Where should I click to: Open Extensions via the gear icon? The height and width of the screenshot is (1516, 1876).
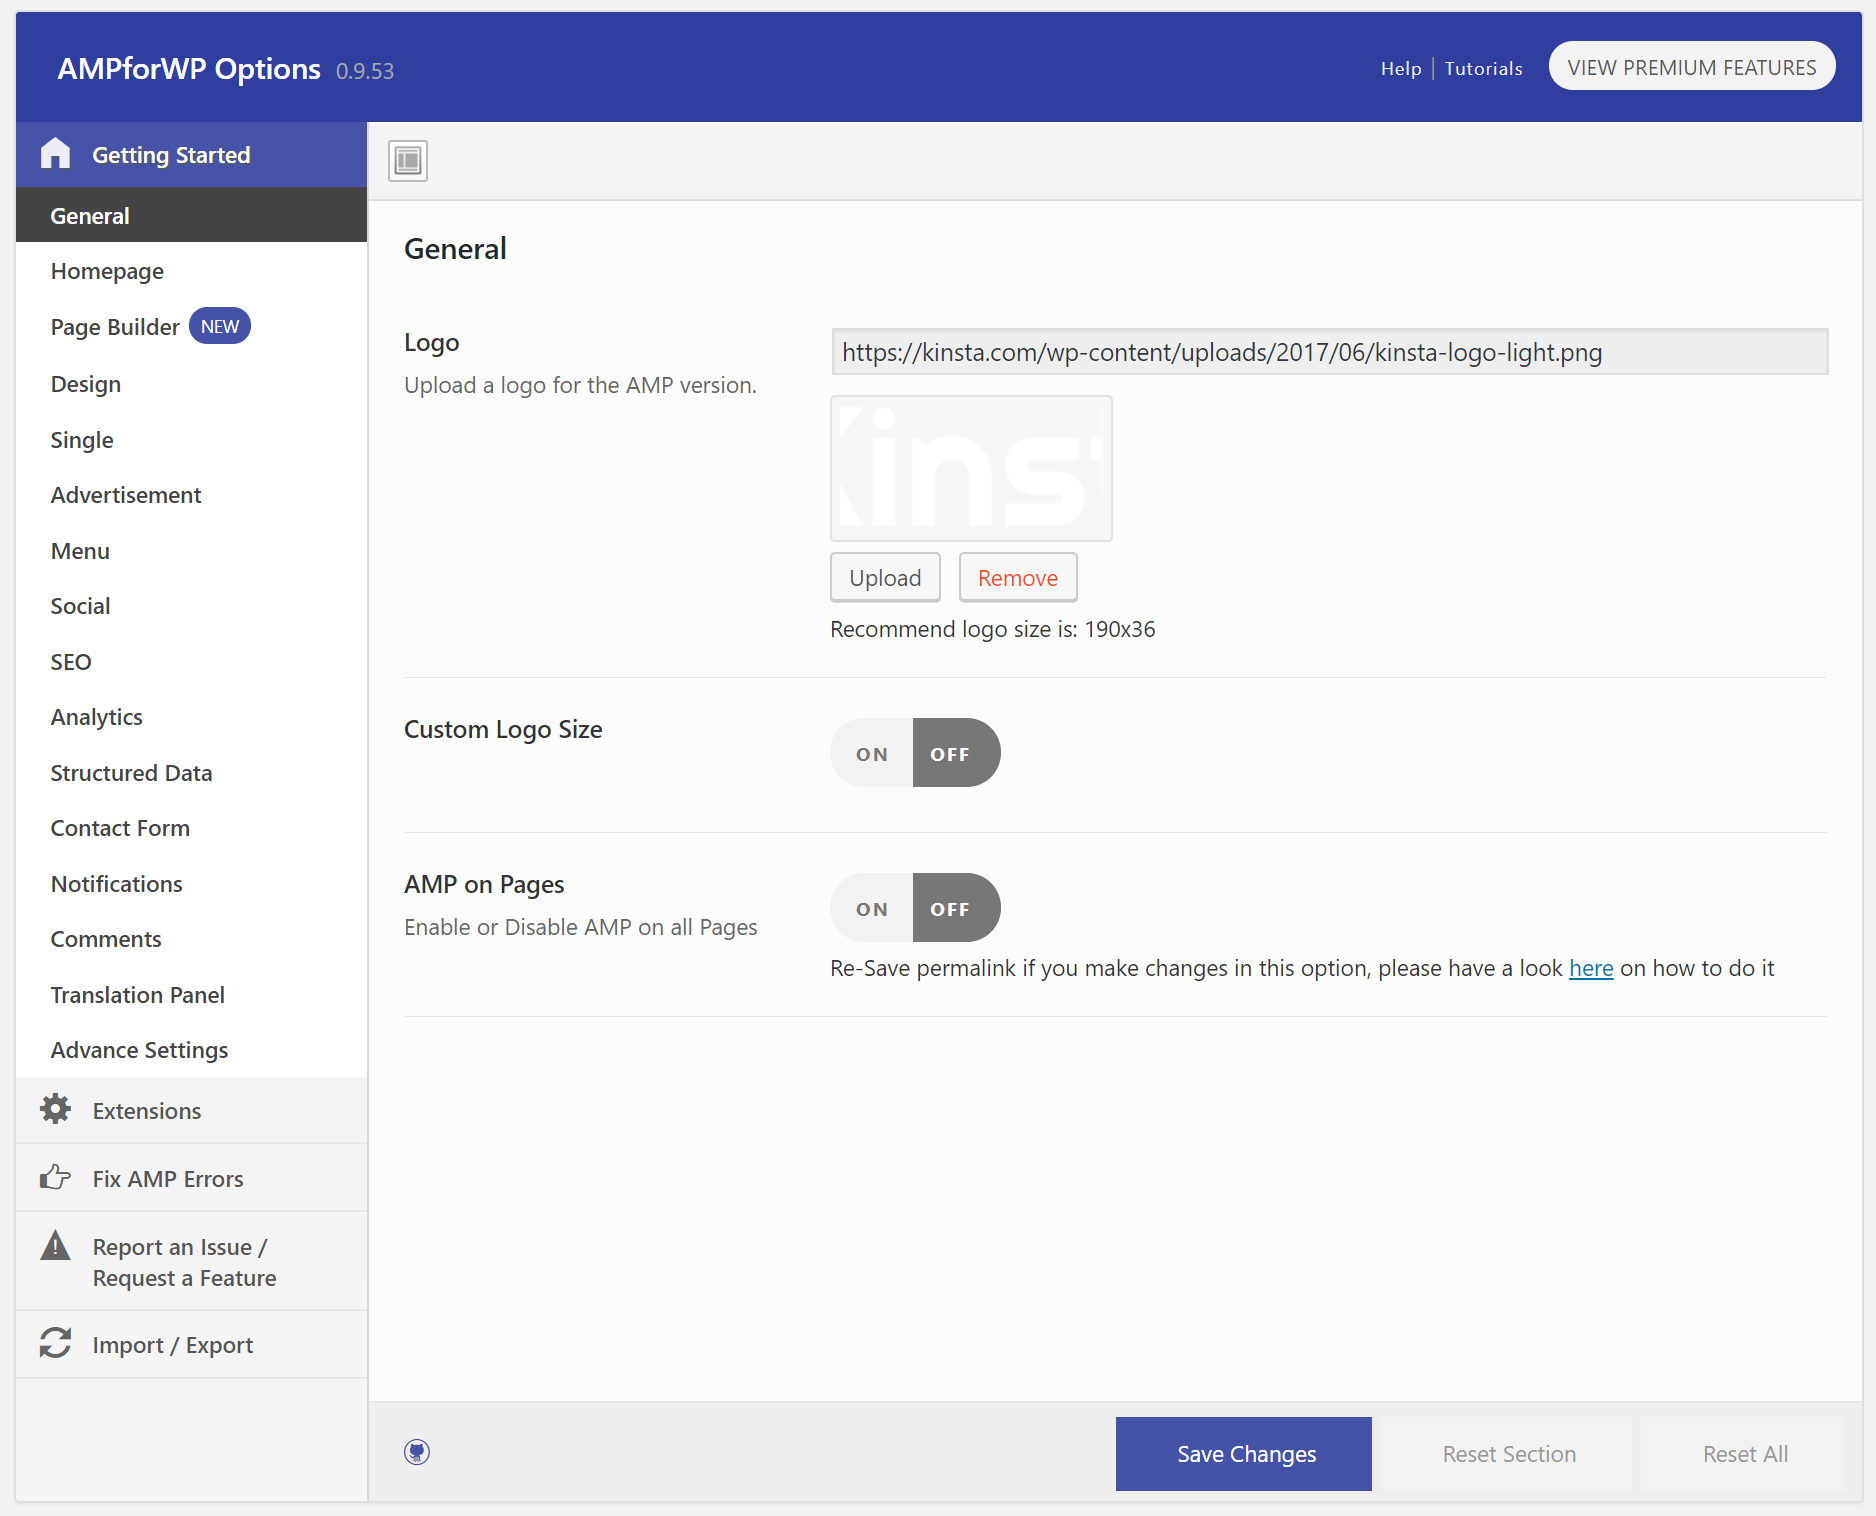click(55, 1109)
